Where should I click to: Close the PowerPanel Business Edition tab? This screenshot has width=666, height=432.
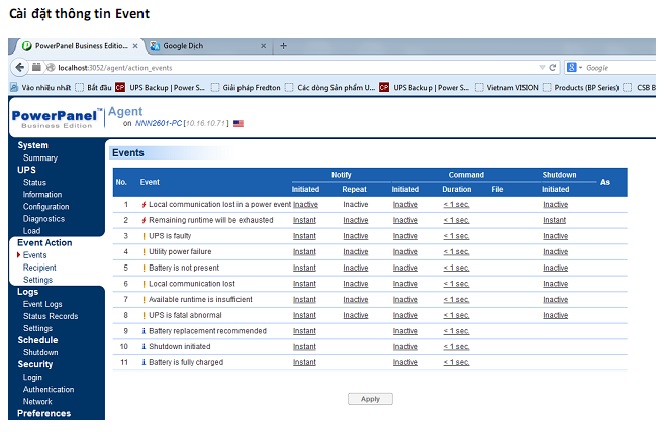[x=135, y=46]
